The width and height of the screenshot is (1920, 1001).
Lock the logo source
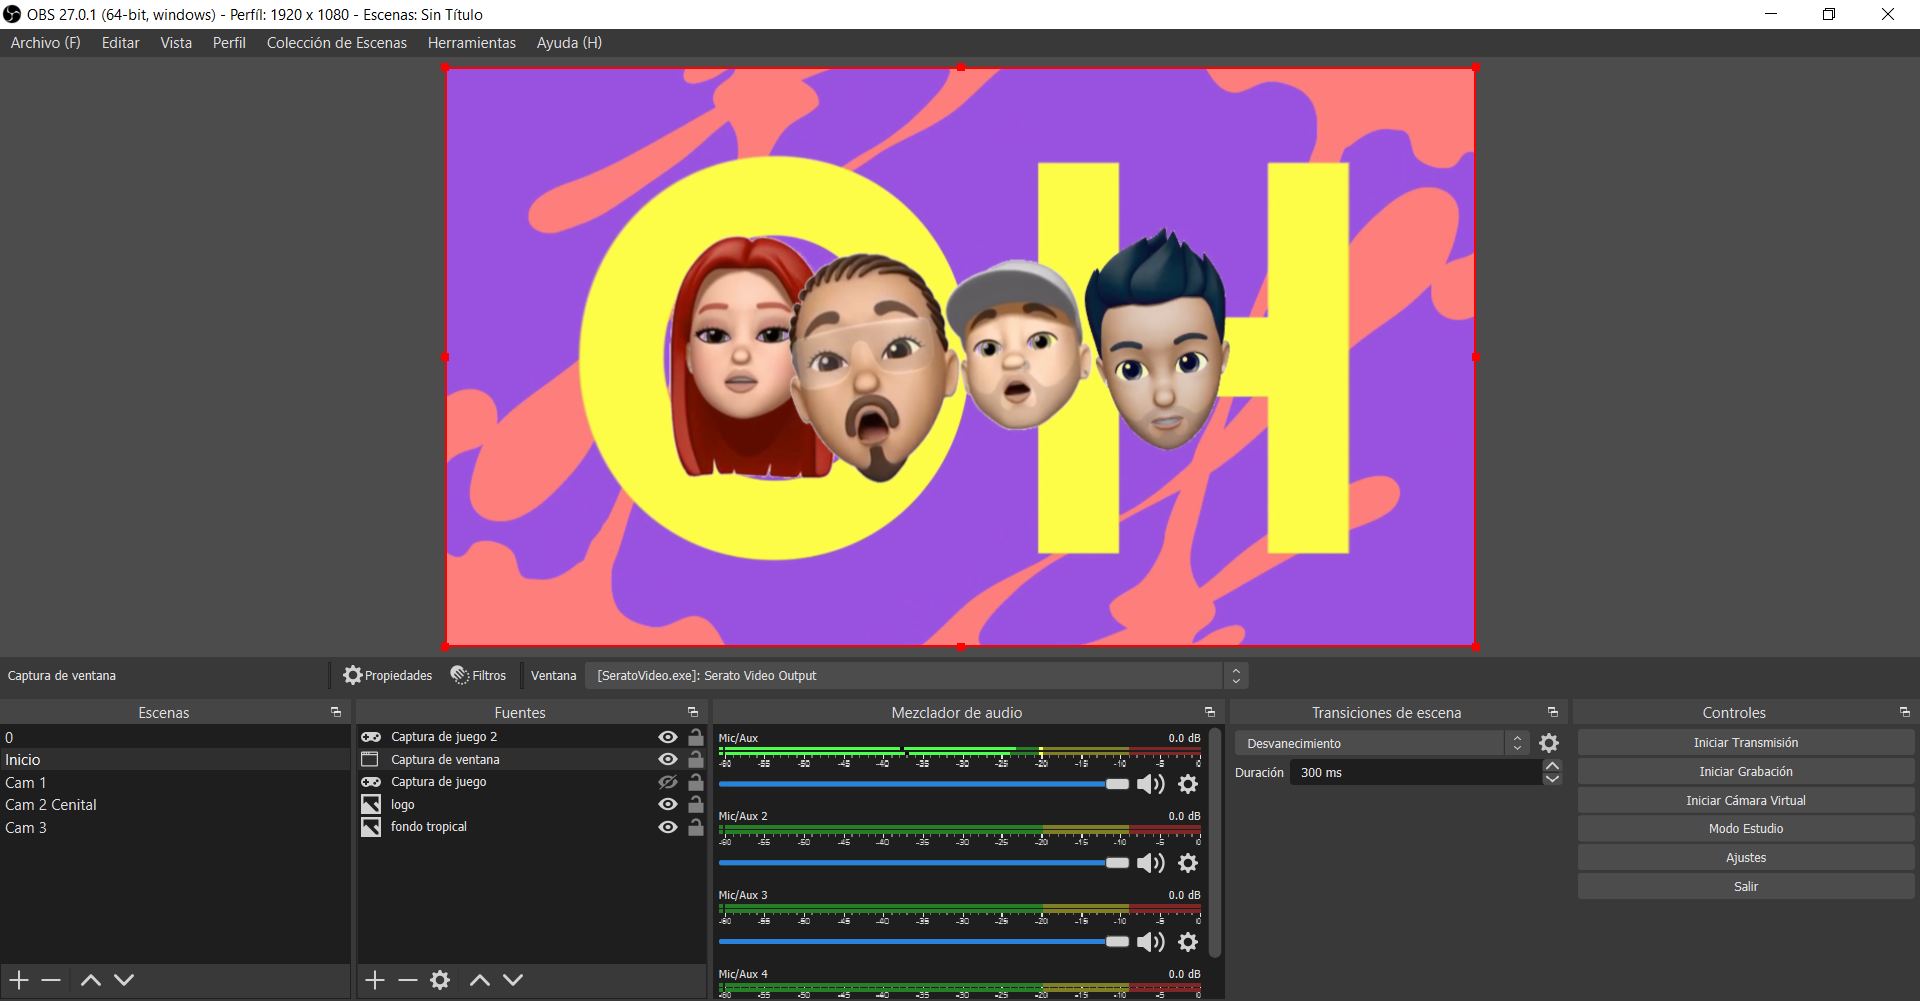[x=696, y=804]
